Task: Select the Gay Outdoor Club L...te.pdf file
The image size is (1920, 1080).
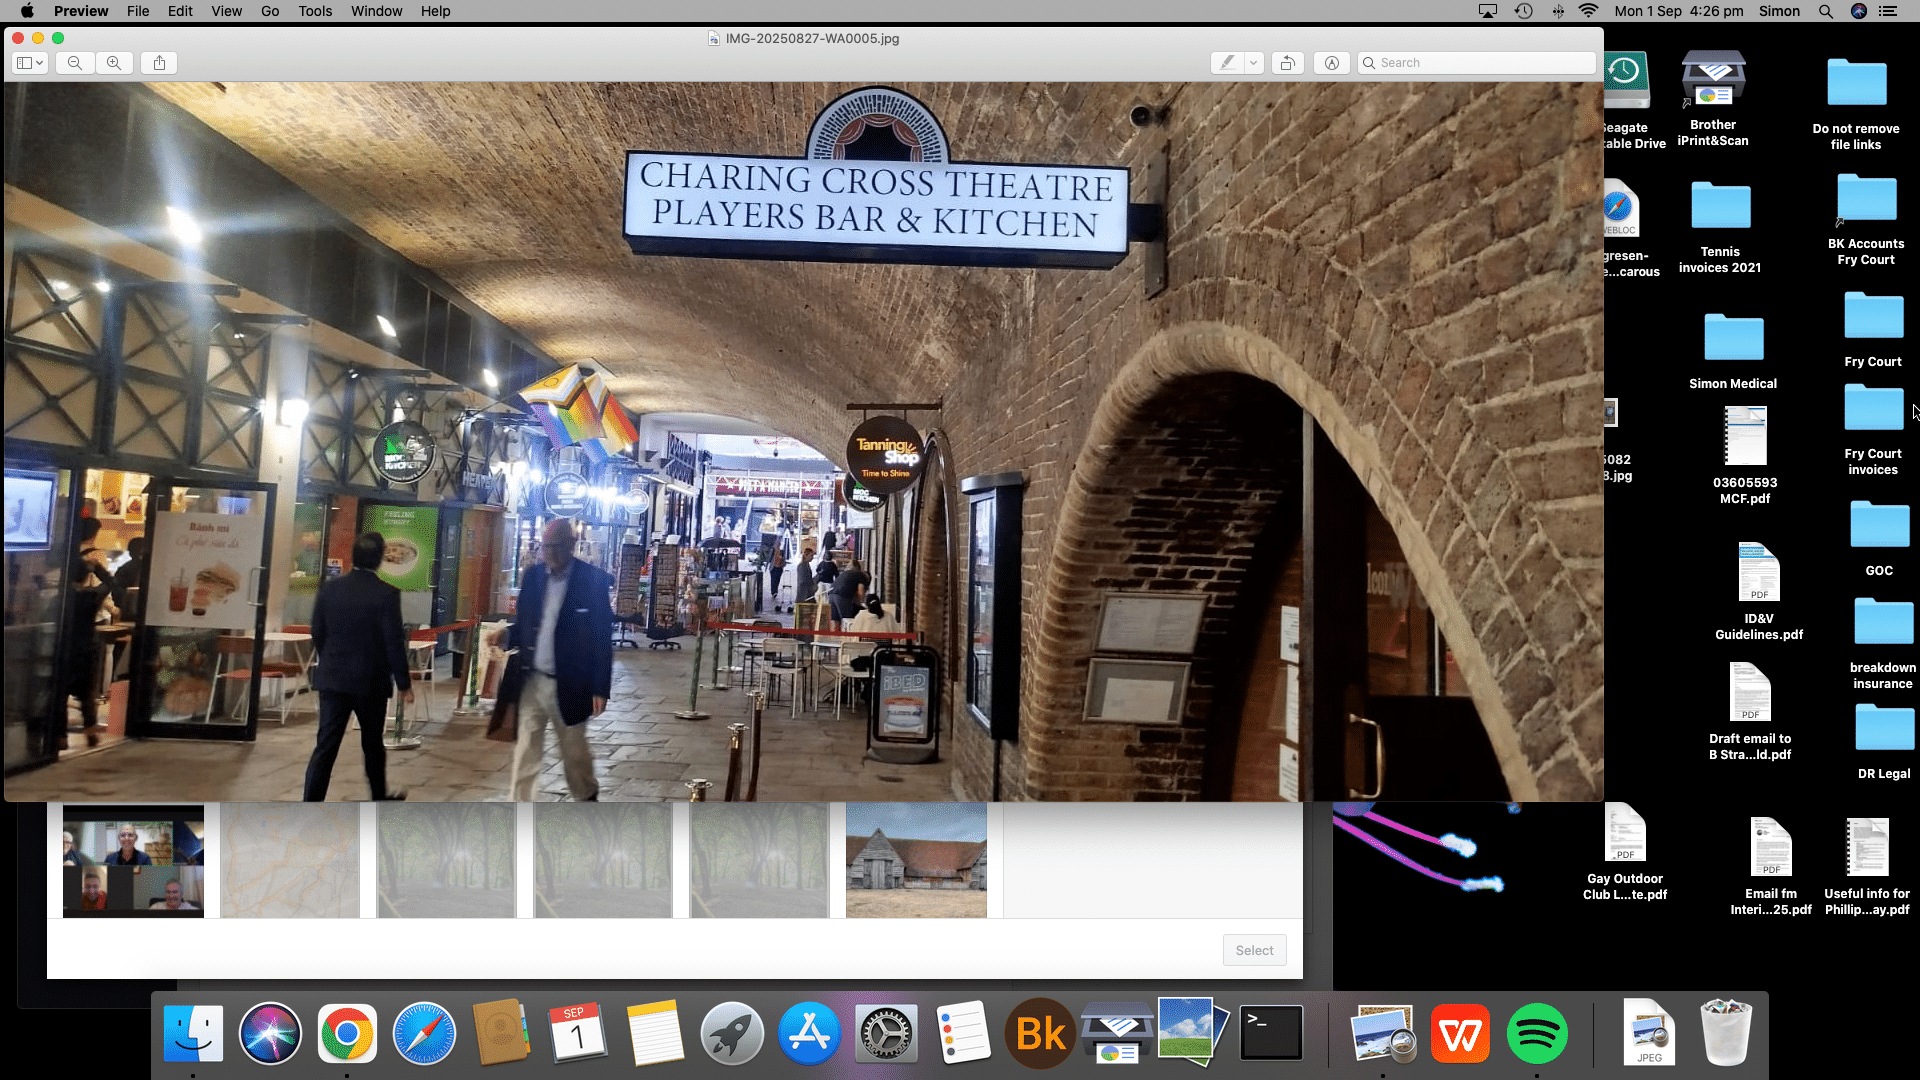Action: [1625, 851]
